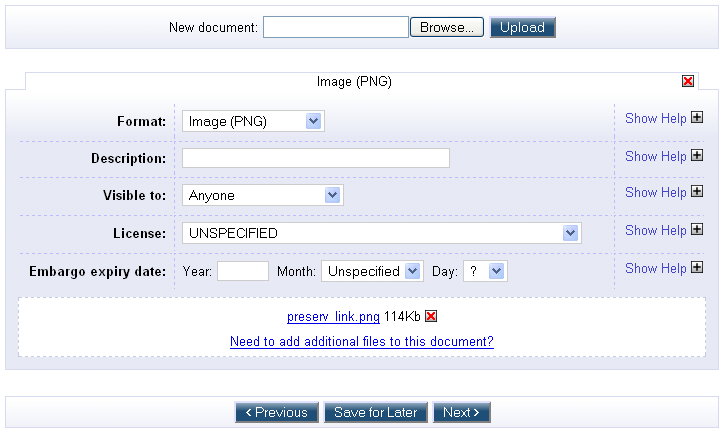
Task: Proceed with the Next button
Action: pos(462,412)
